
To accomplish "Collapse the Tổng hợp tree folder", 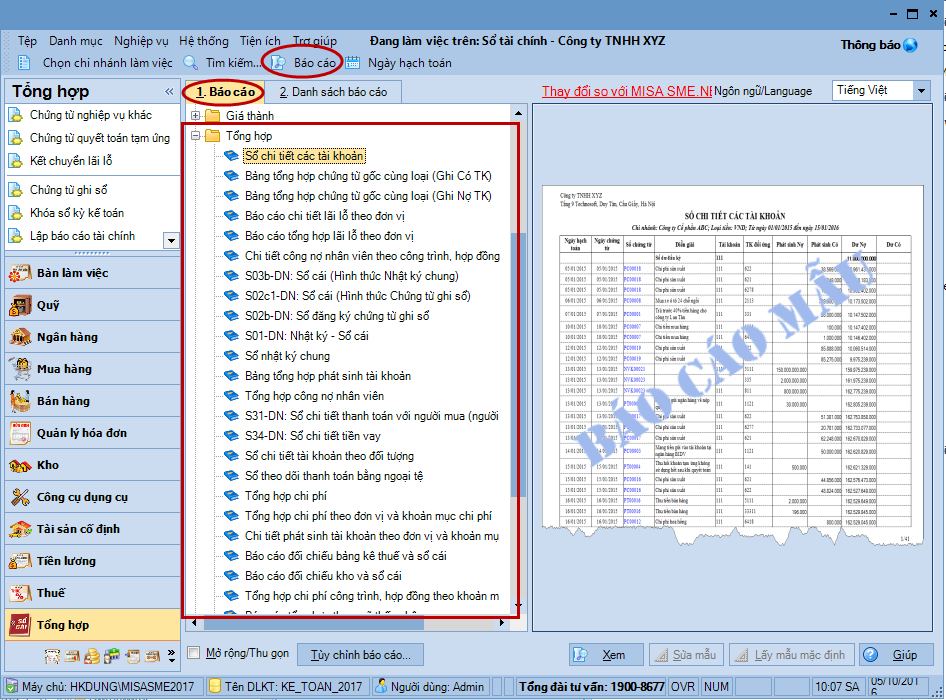I will 196,136.
